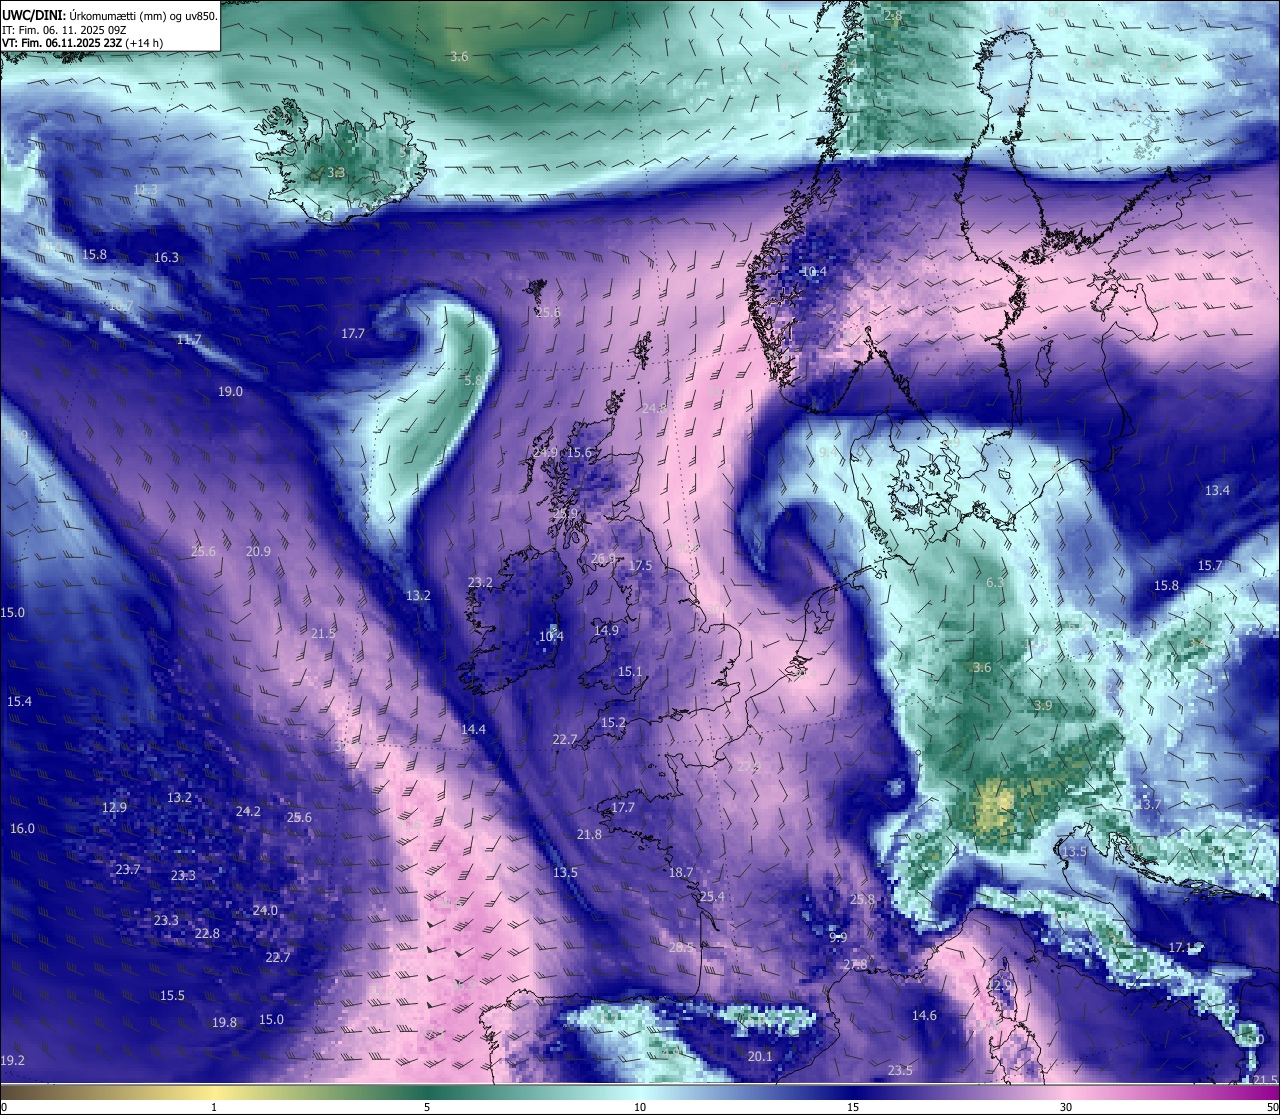1280x1115 pixels.
Task: Click the 14.4 value label
Action: [x=473, y=730]
